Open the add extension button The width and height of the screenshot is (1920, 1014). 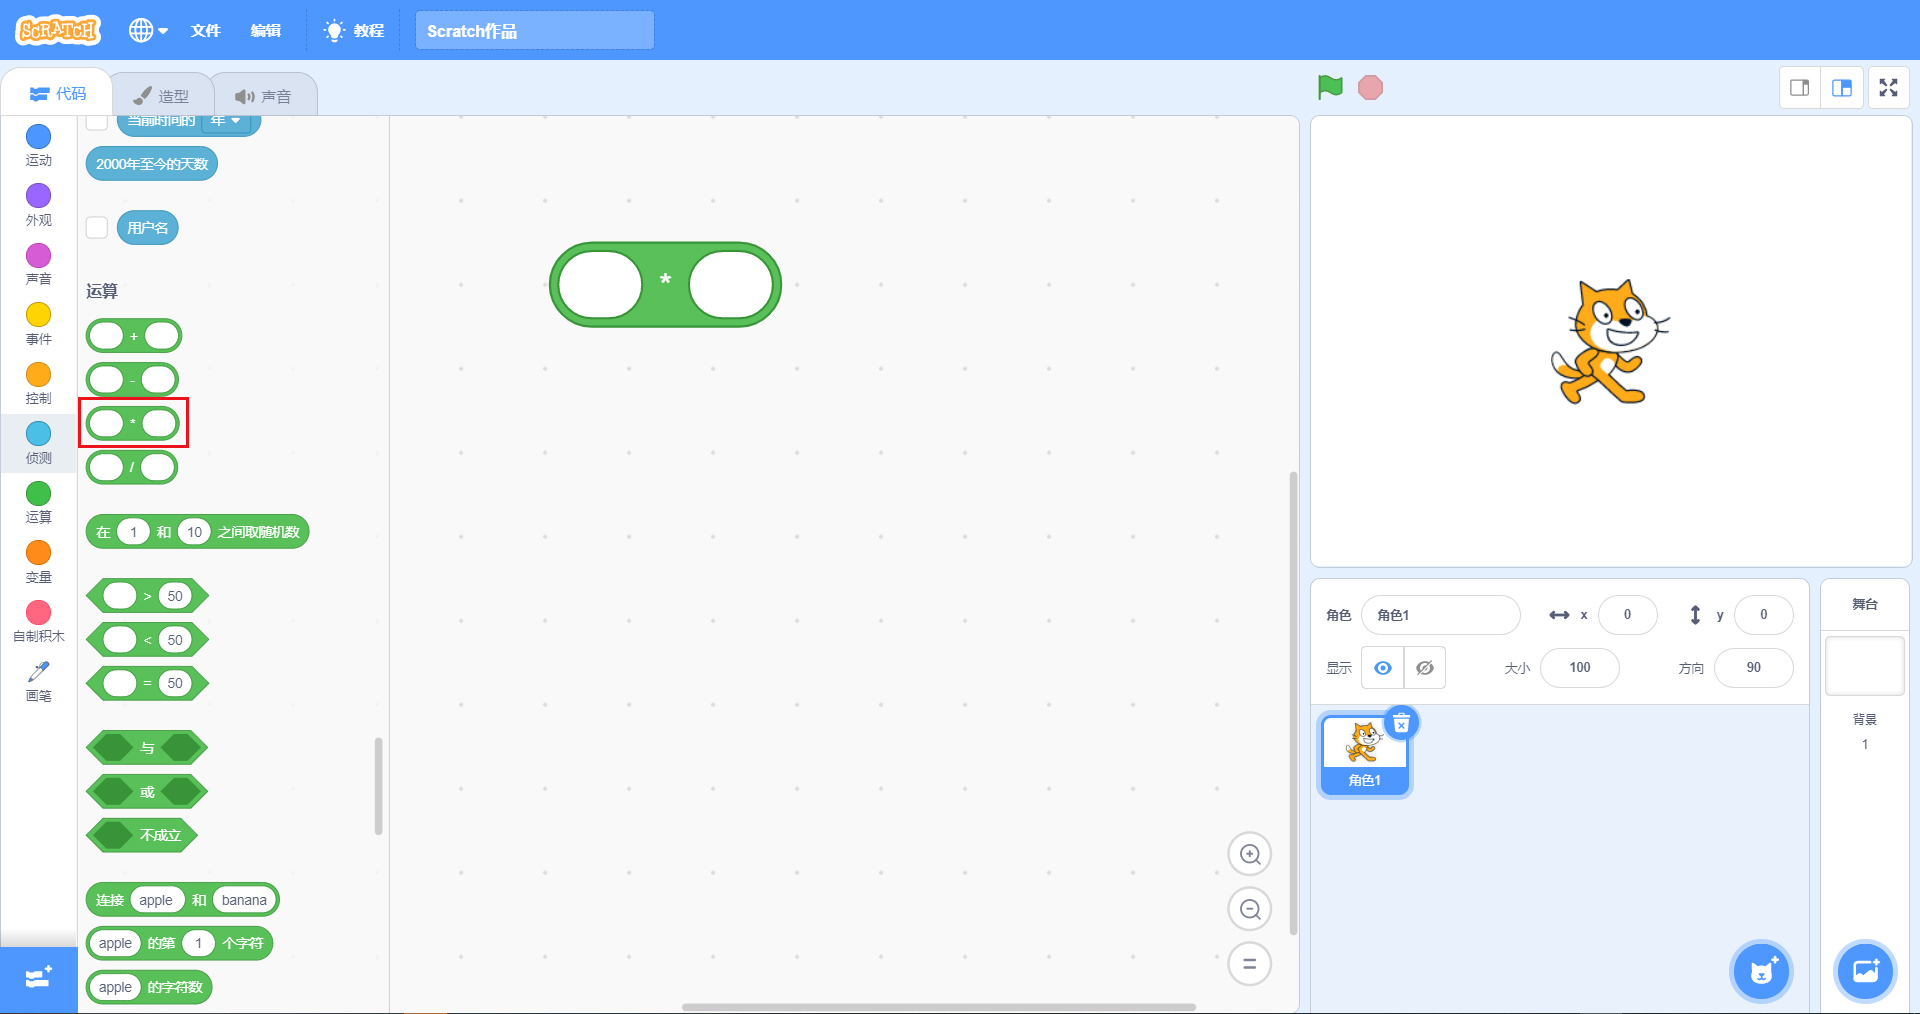(39, 979)
